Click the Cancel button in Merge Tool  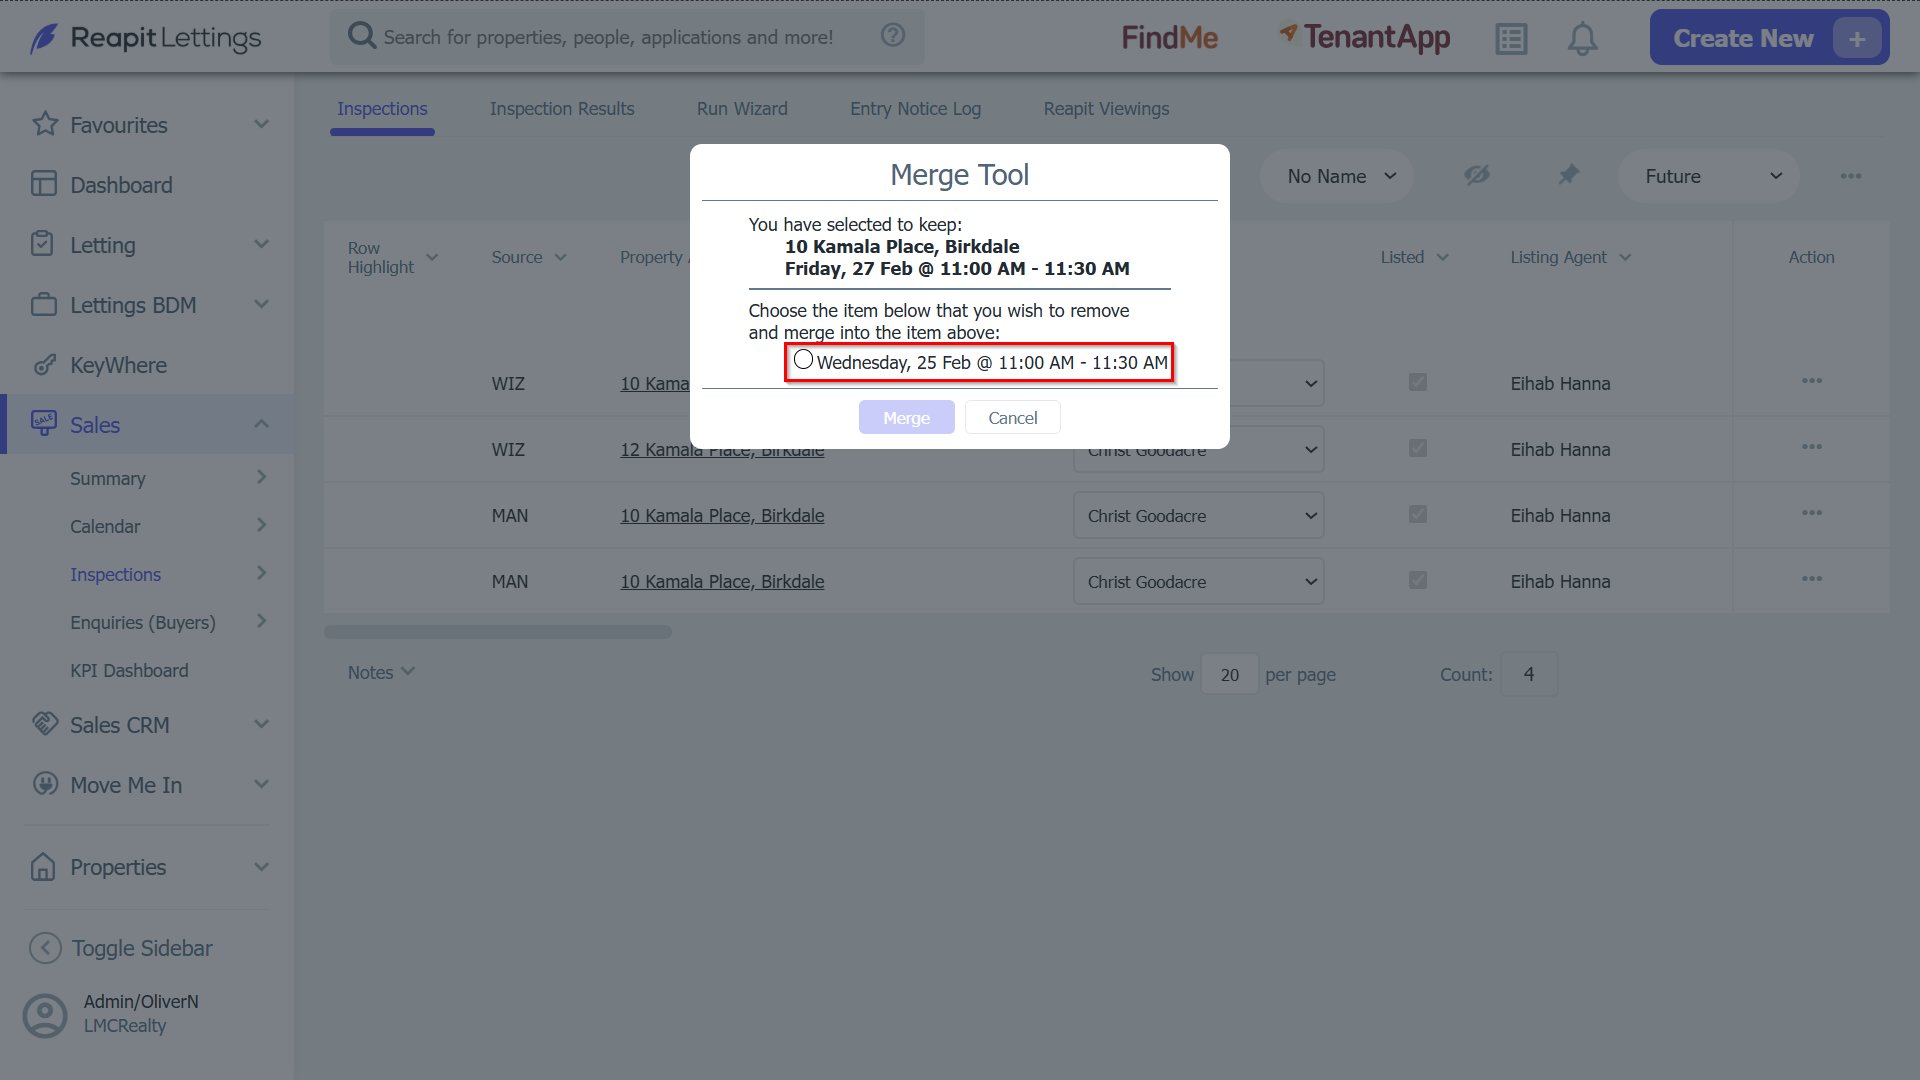point(1012,417)
